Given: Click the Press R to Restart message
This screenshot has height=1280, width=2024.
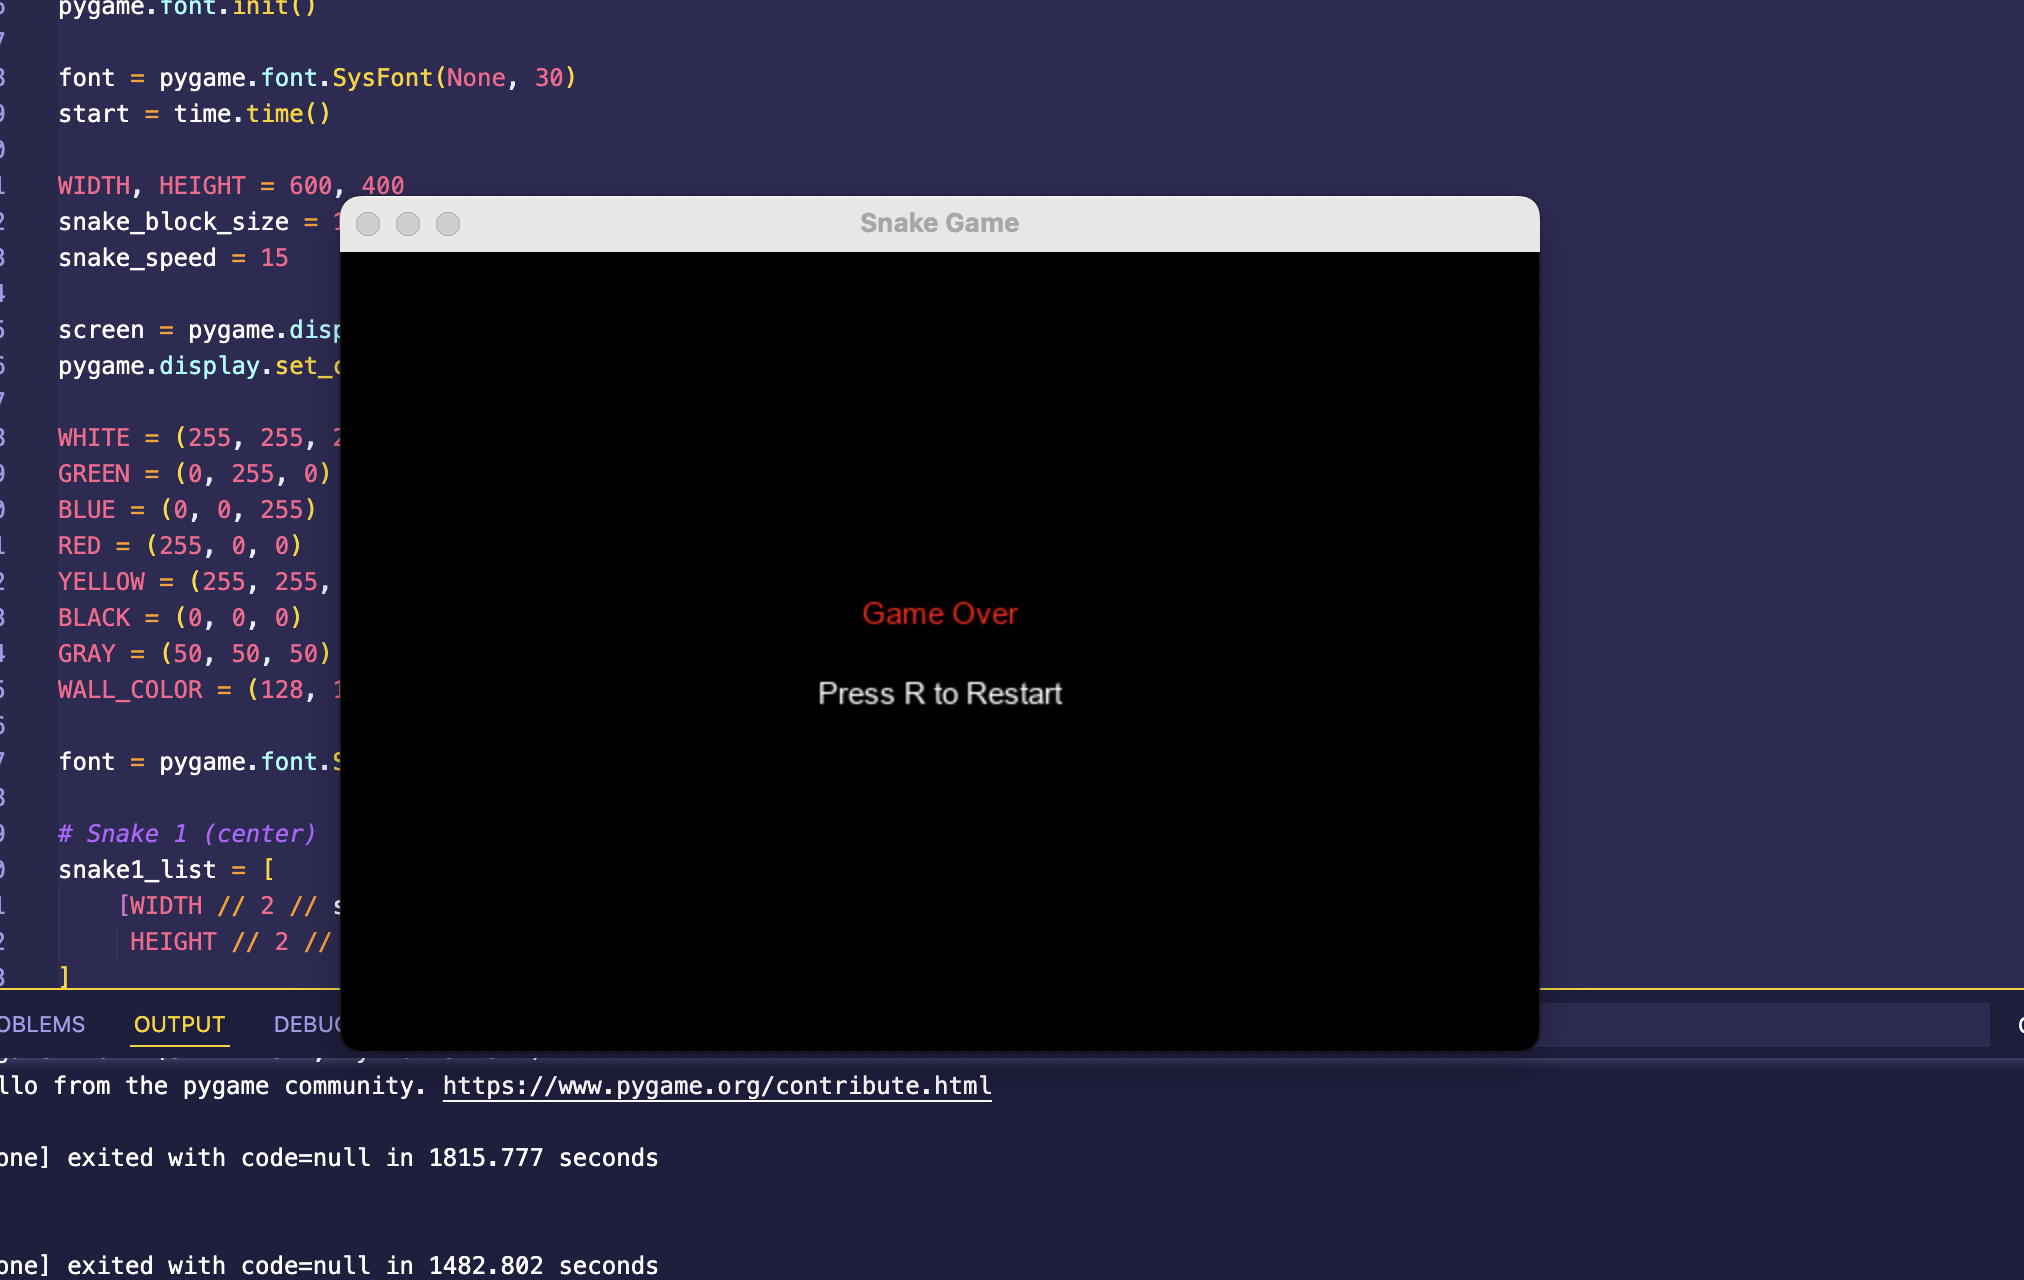Looking at the screenshot, I should (939, 693).
